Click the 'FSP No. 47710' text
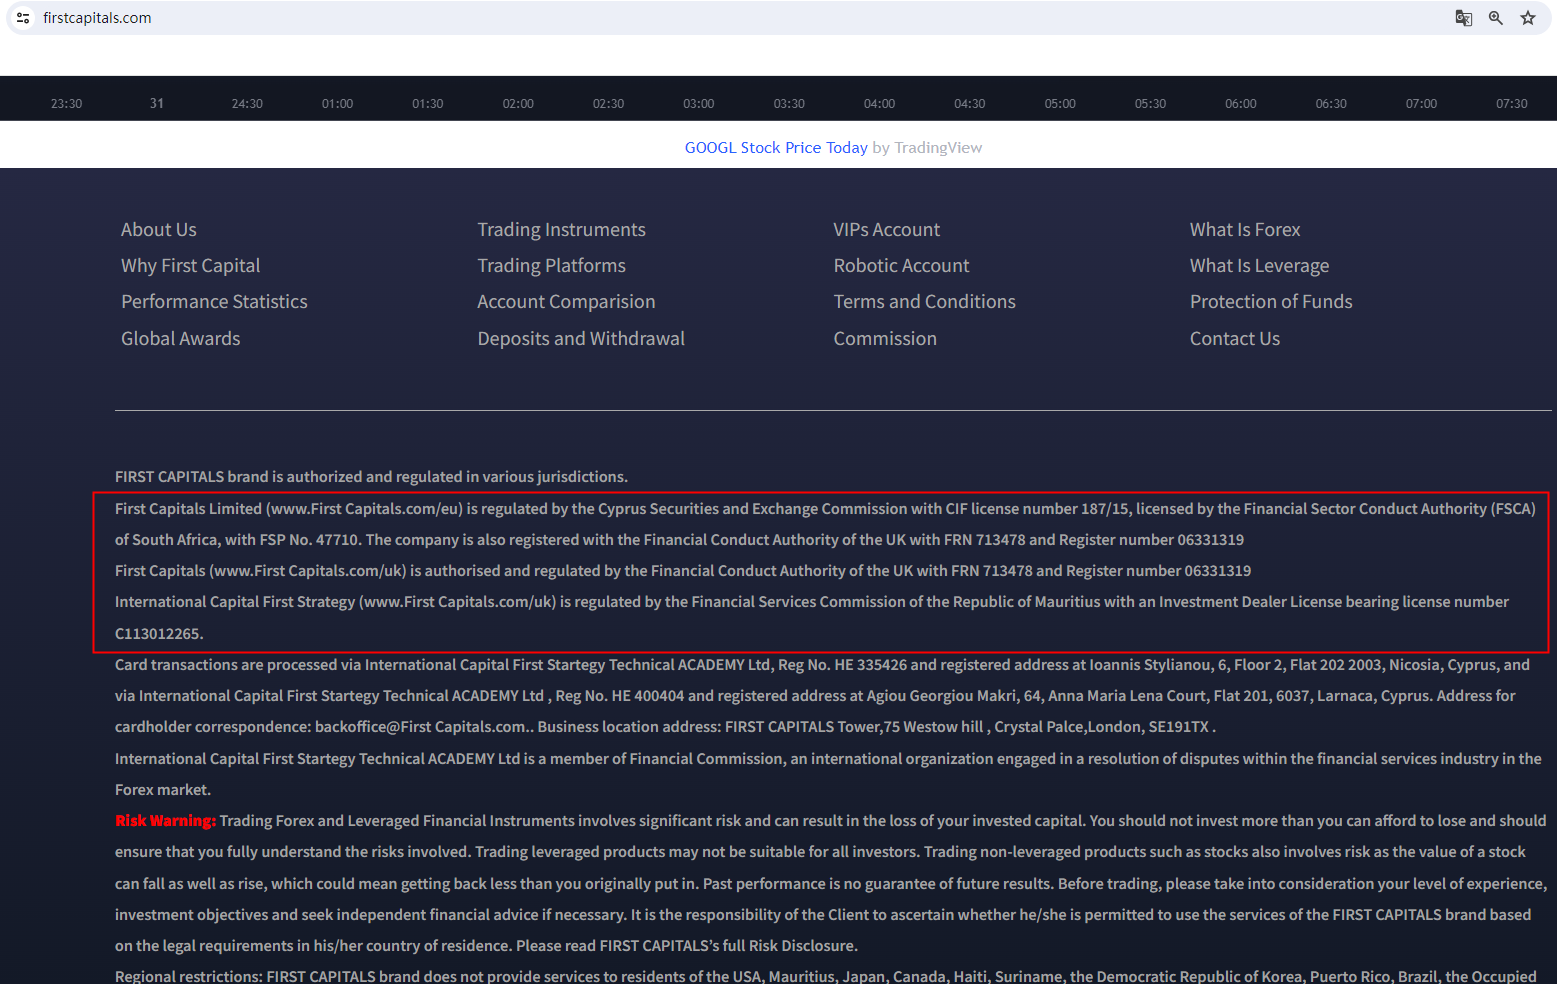 point(309,540)
